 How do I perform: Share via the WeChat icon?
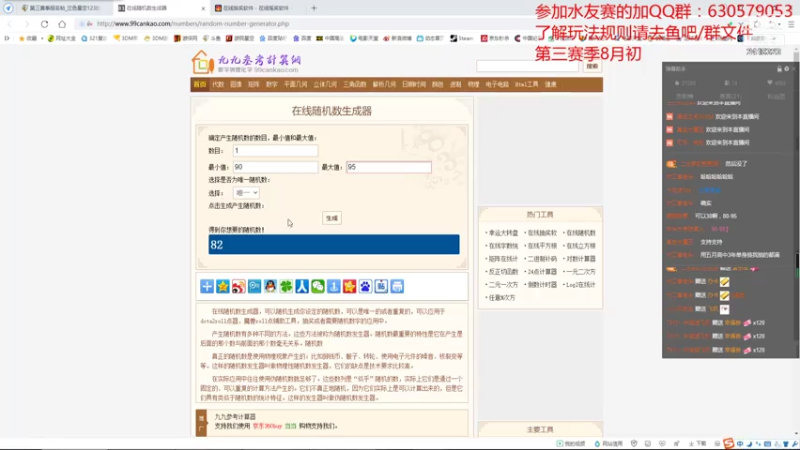(x=317, y=286)
